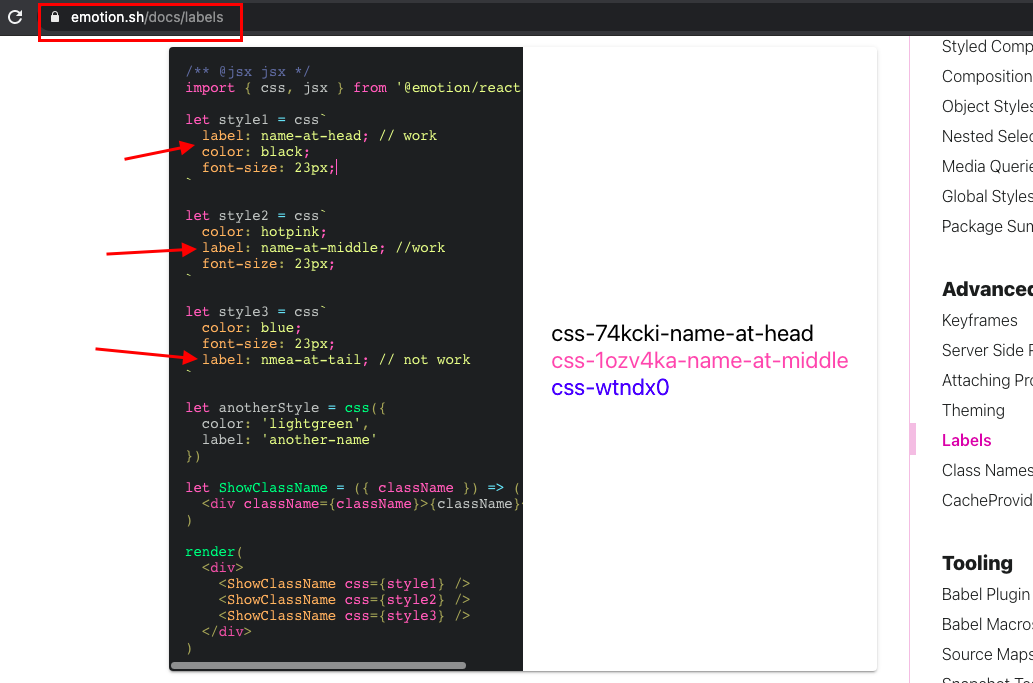1033x683 pixels.
Task: Click the 'color: hotpink;' code line
Action: tap(264, 232)
